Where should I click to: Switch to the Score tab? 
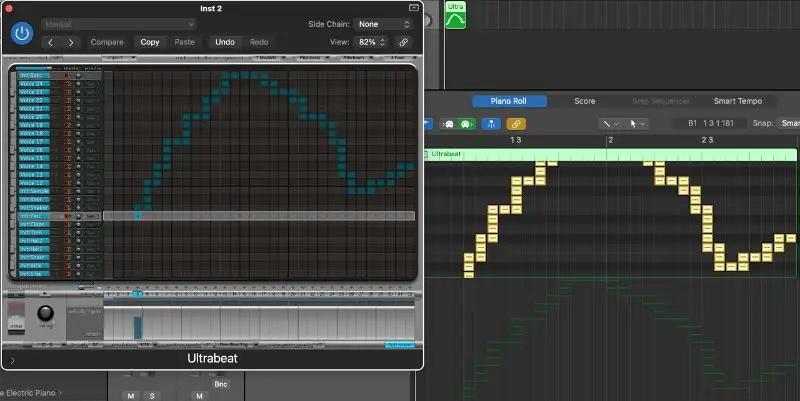pyautogui.click(x=584, y=101)
